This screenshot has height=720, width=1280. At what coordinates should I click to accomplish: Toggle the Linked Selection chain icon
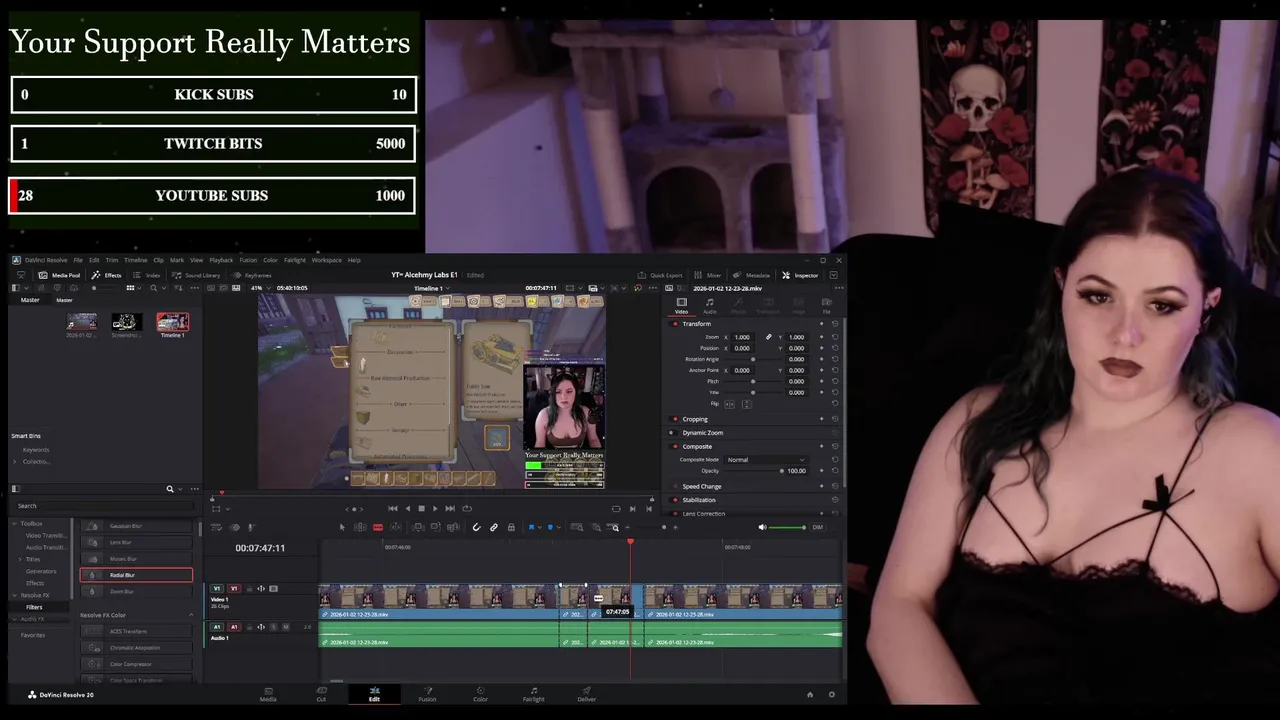[x=494, y=527]
